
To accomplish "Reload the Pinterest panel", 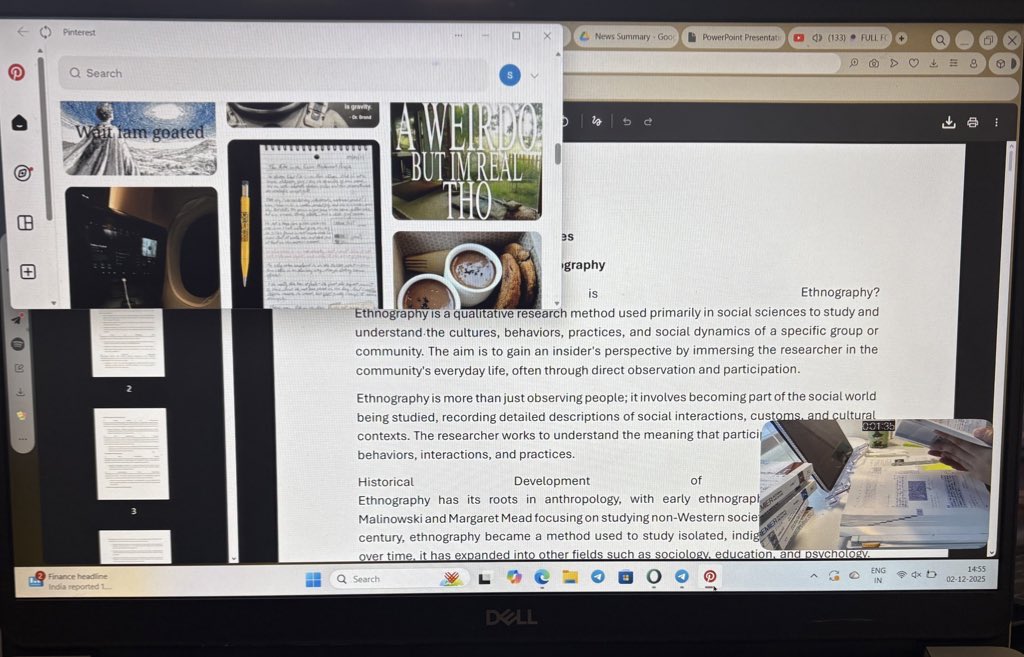I will [45, 32].
